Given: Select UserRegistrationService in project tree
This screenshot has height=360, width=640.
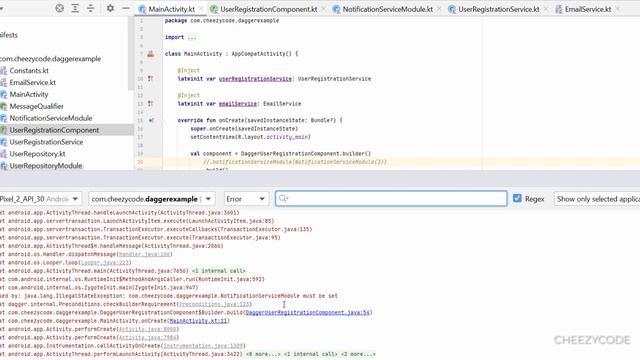Looking at the screenshot, I should tap(46, 142).
